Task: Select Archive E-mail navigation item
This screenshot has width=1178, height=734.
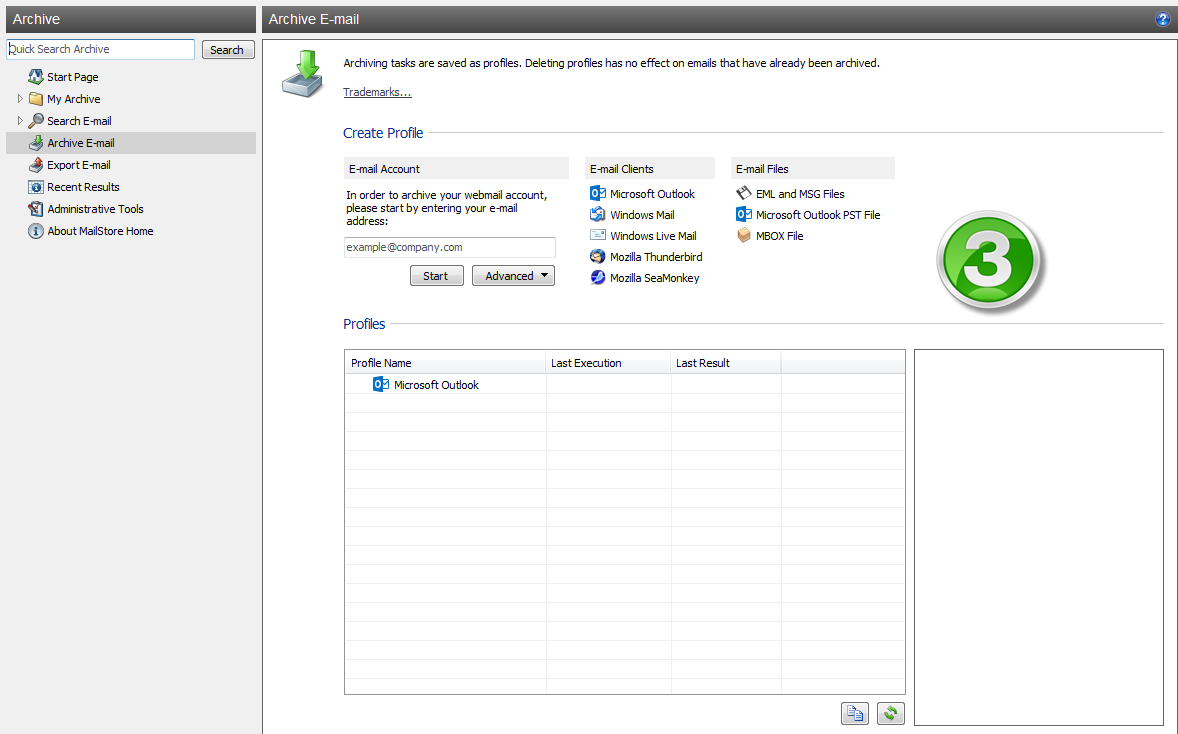Action: pos(131,143)
